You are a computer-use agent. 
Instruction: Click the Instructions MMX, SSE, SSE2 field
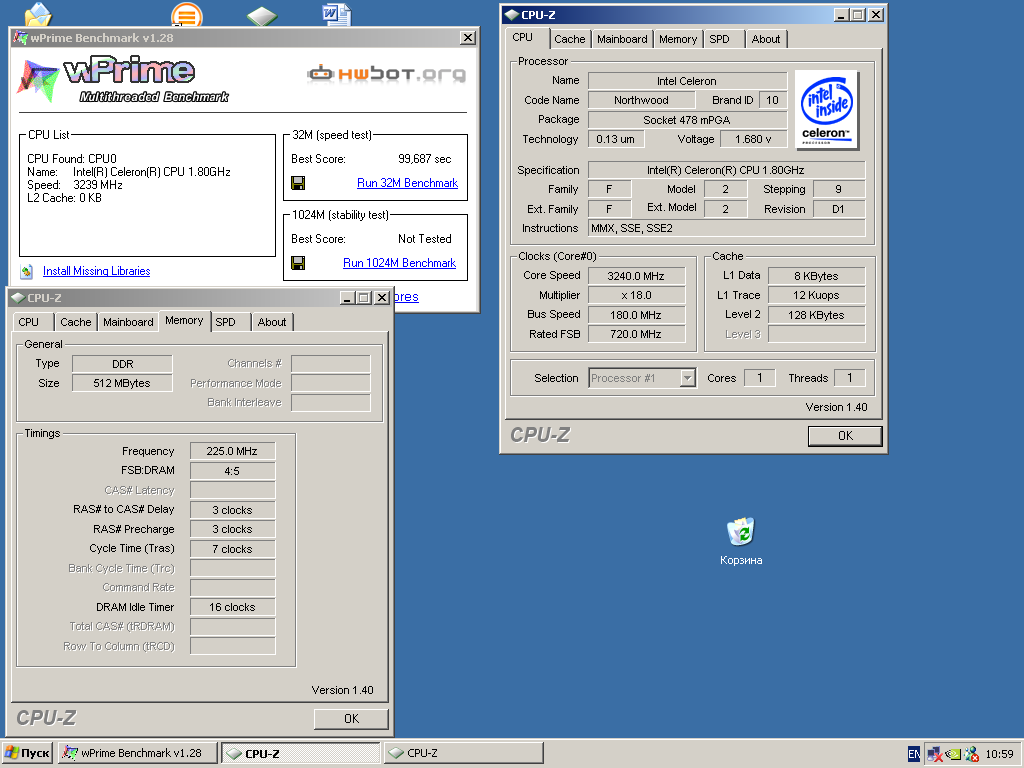727,228
